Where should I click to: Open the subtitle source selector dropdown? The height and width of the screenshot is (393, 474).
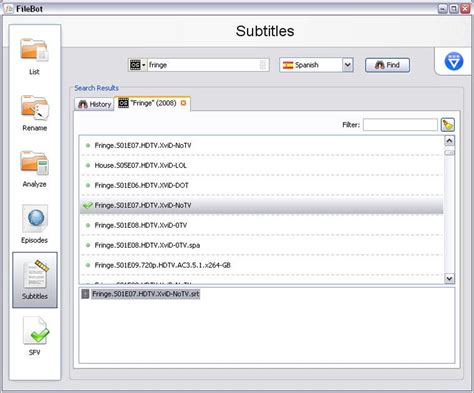(x=137, y=65)
